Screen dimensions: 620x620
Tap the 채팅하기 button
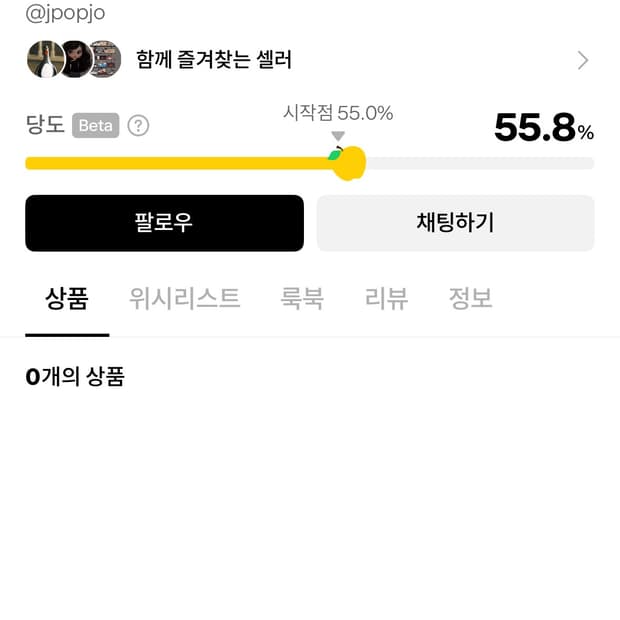pyautogui.click(x=455, y=222)
